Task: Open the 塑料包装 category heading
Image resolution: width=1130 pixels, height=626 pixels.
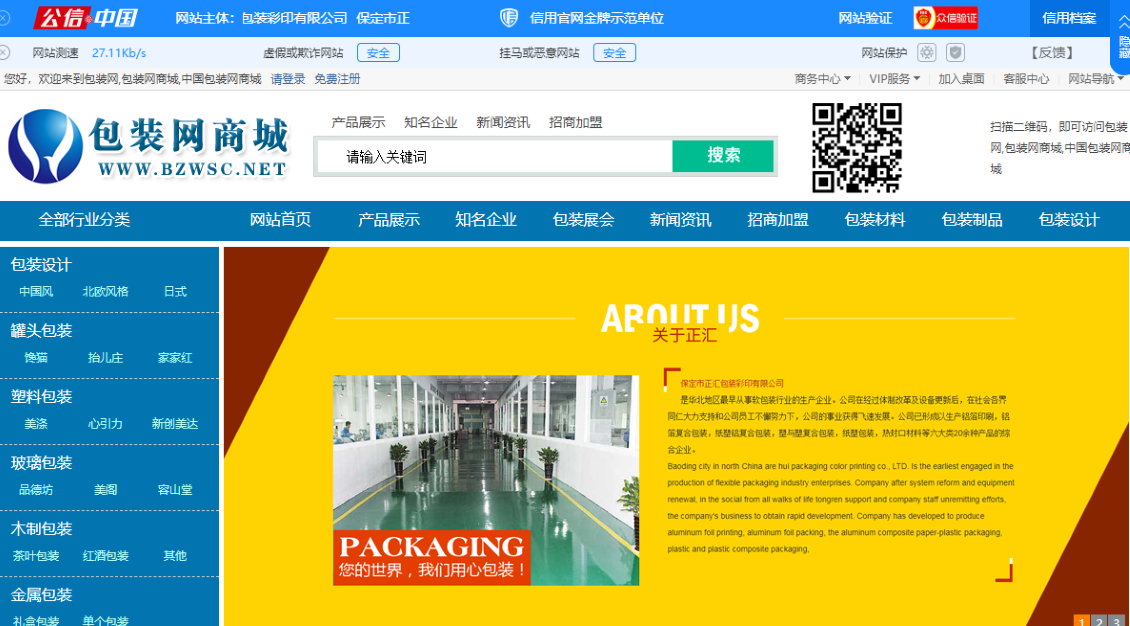Action: coord(41,397)
